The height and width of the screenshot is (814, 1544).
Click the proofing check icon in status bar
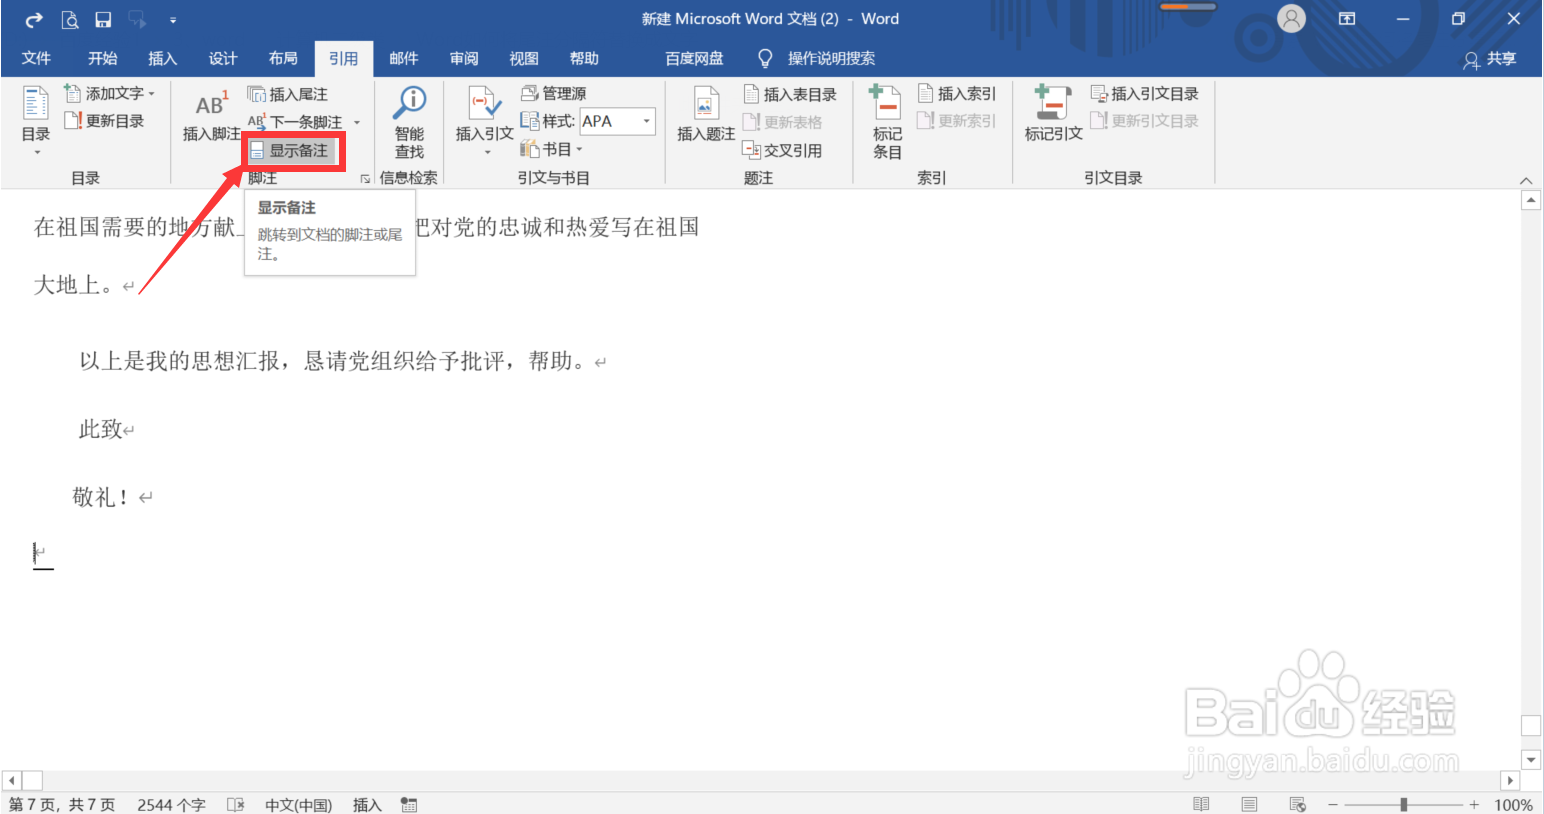coord(236,804)
